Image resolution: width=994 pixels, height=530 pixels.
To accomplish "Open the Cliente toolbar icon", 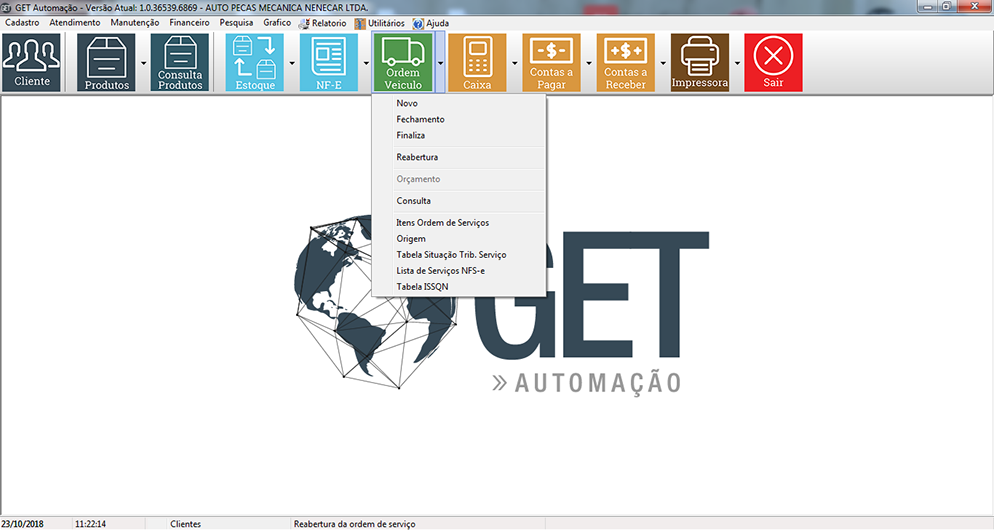I will tap(32, 62).
